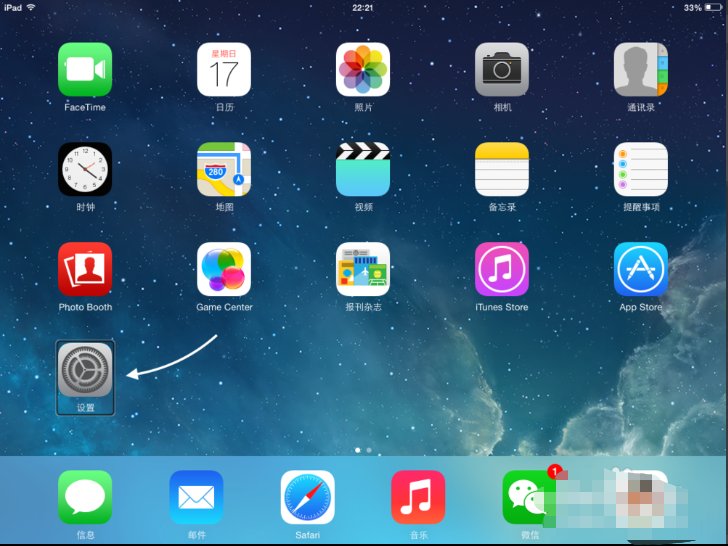Launch Game Center

224,269
